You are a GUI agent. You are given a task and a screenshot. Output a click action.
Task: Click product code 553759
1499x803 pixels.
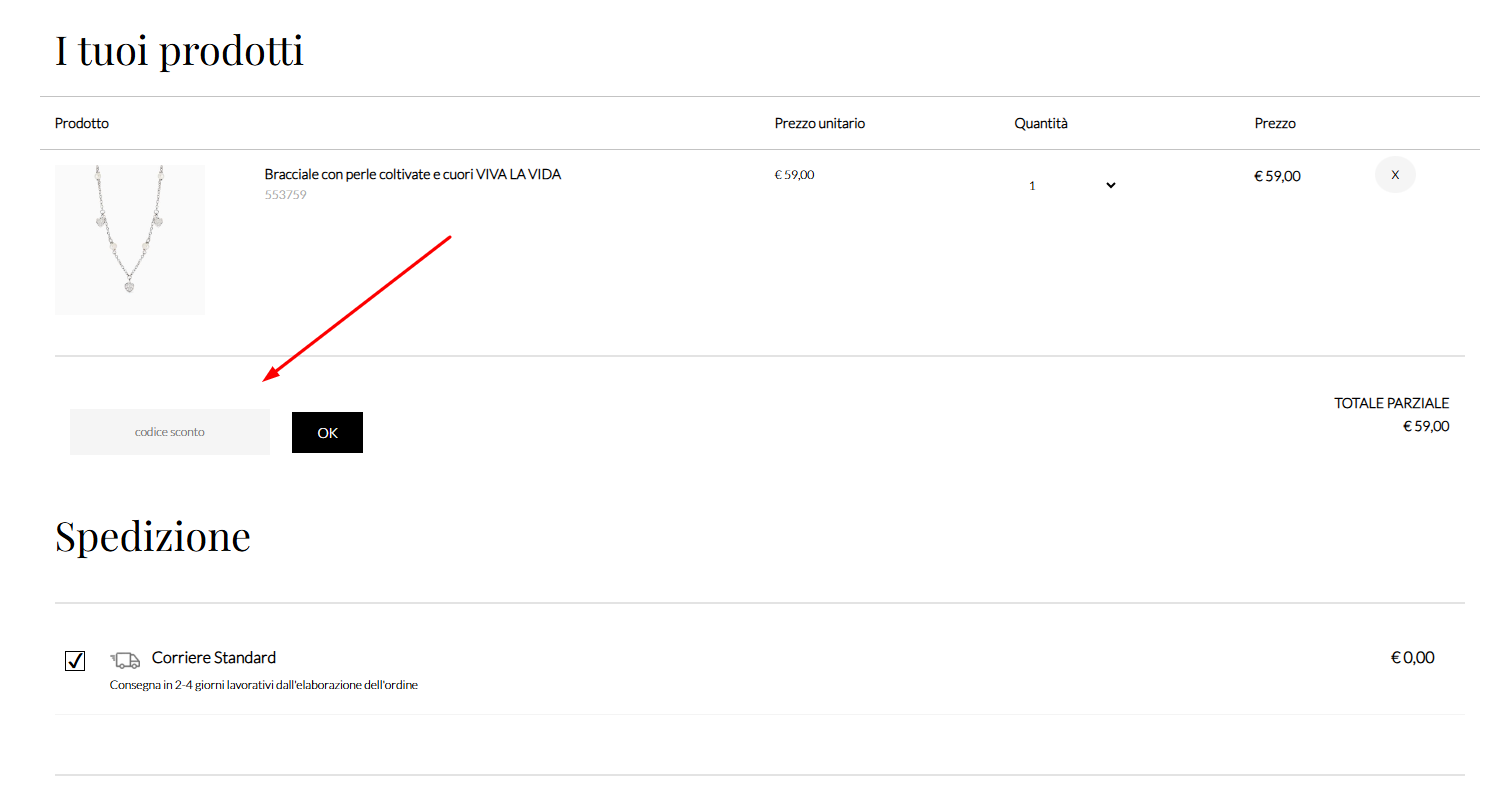(x=285, y=195)
